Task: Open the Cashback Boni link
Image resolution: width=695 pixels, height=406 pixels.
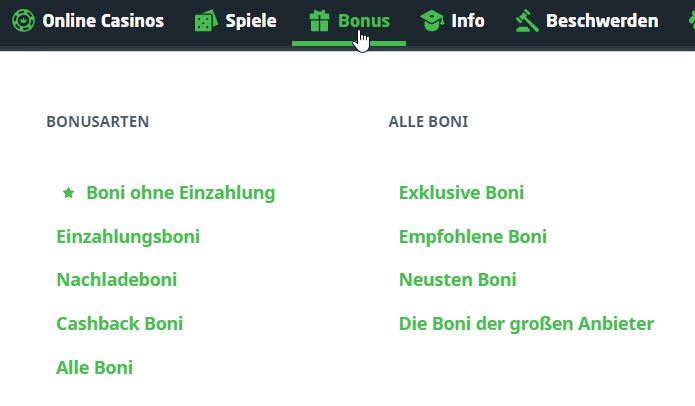Action: [x=119, y=324]
